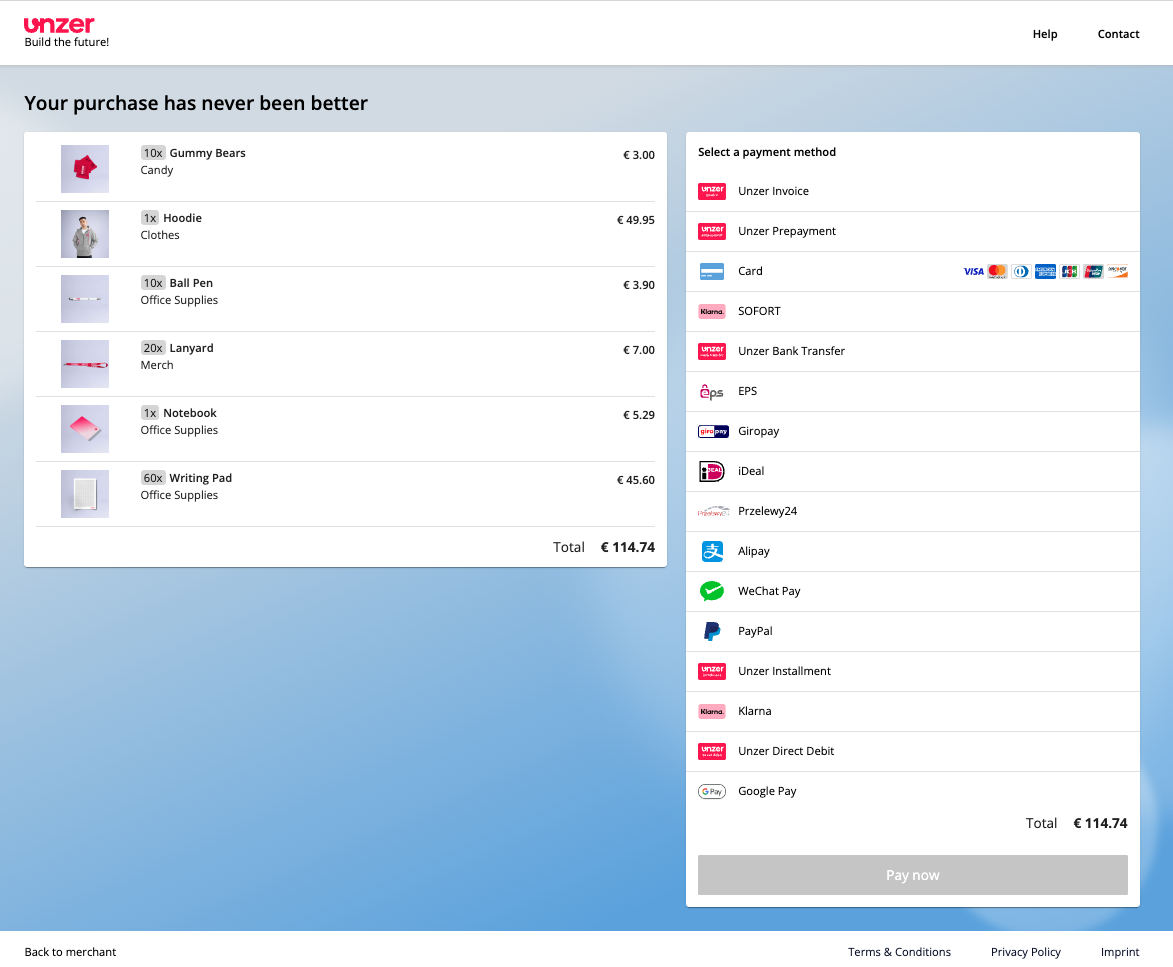Click the Writing Pad price € 45.60
Image resolution: width=1173 pixels, height=967 pixels.
(x=635, y=480)
